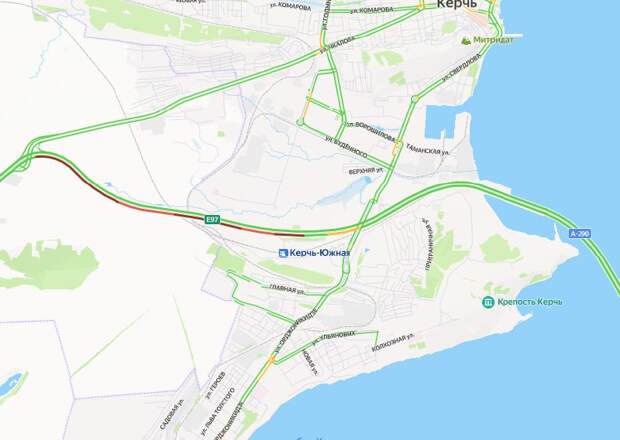Click the Крепость Керчь museum icon
This screenshot has height=440, width=620.
pyautogui.click(x=488, y=302)
